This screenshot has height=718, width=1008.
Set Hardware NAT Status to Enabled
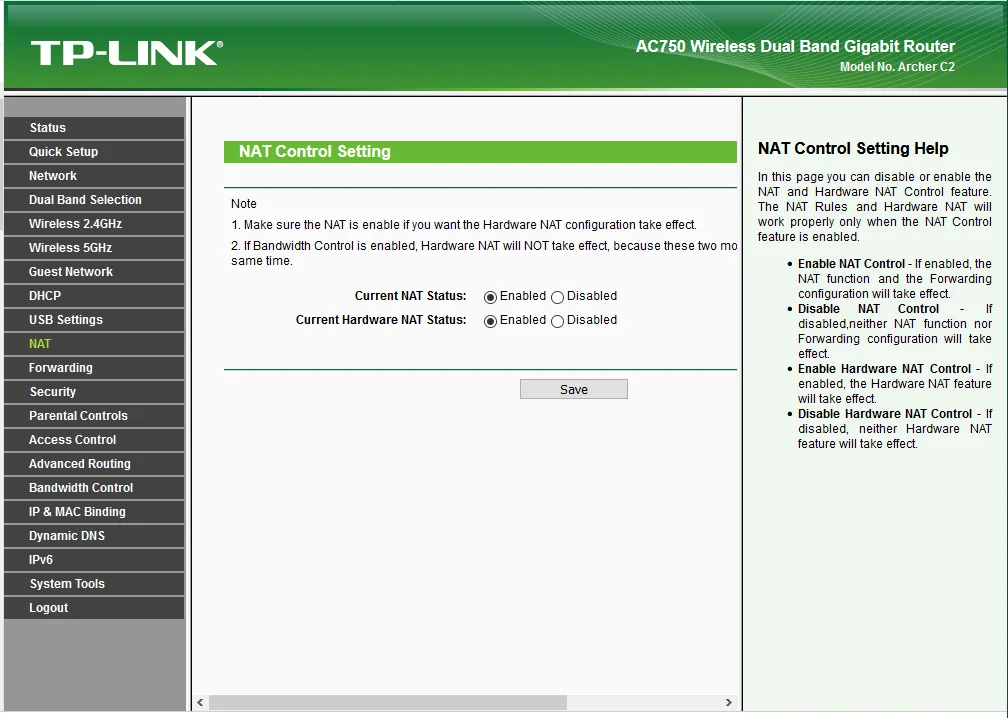(x=490, y=321)
